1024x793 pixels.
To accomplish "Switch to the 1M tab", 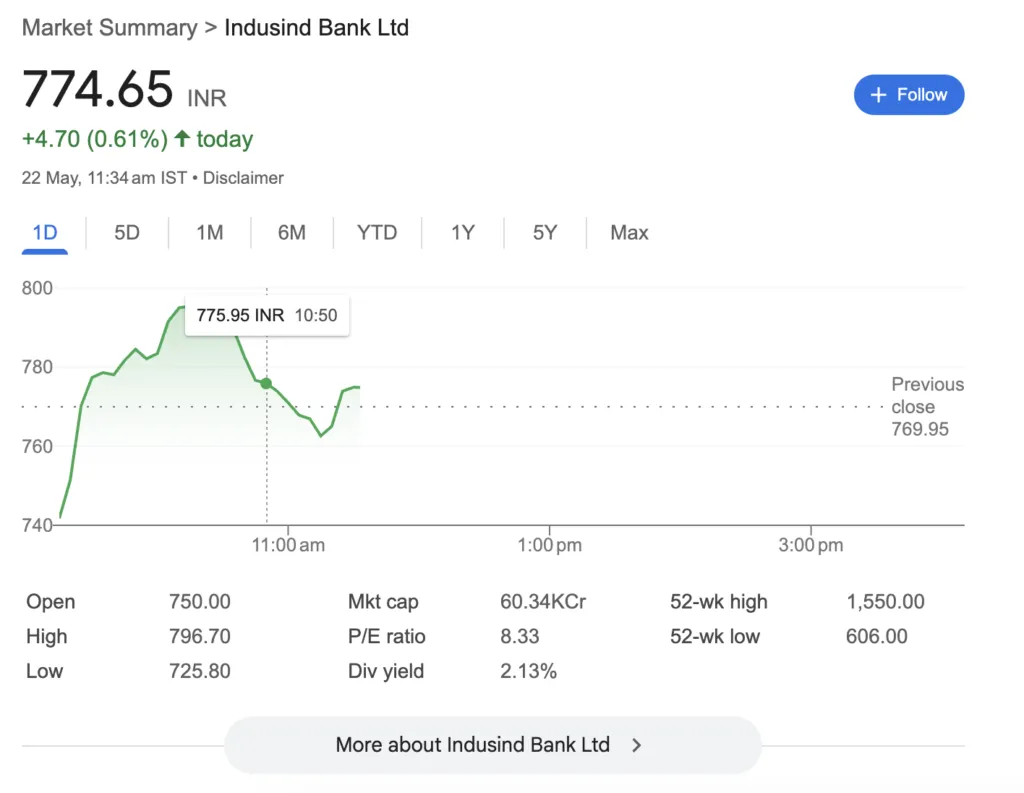I will click(x=210, y=233).
